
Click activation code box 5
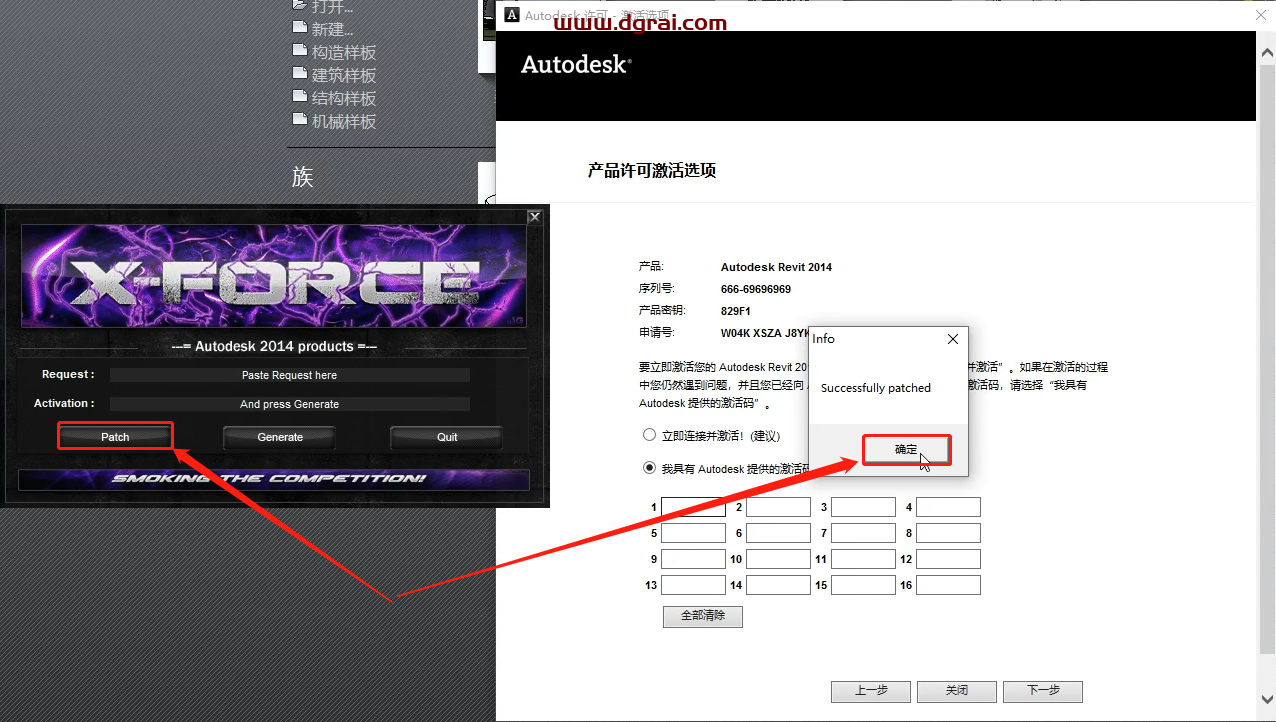point(693,533)
